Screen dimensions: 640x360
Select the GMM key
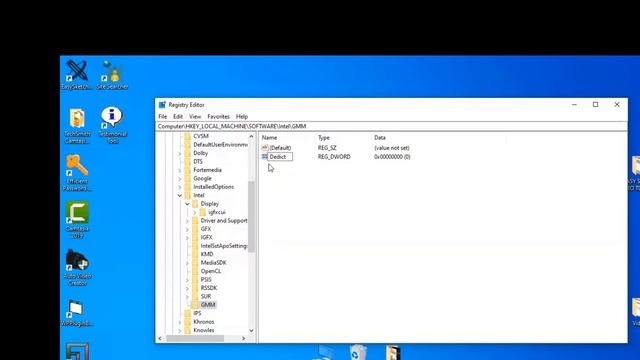coord(208,305)
